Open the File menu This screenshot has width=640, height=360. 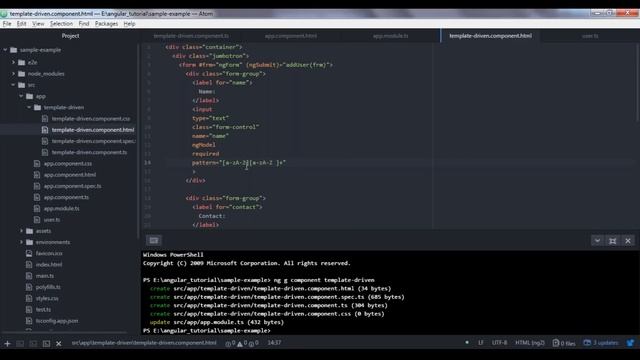[7, 24]
